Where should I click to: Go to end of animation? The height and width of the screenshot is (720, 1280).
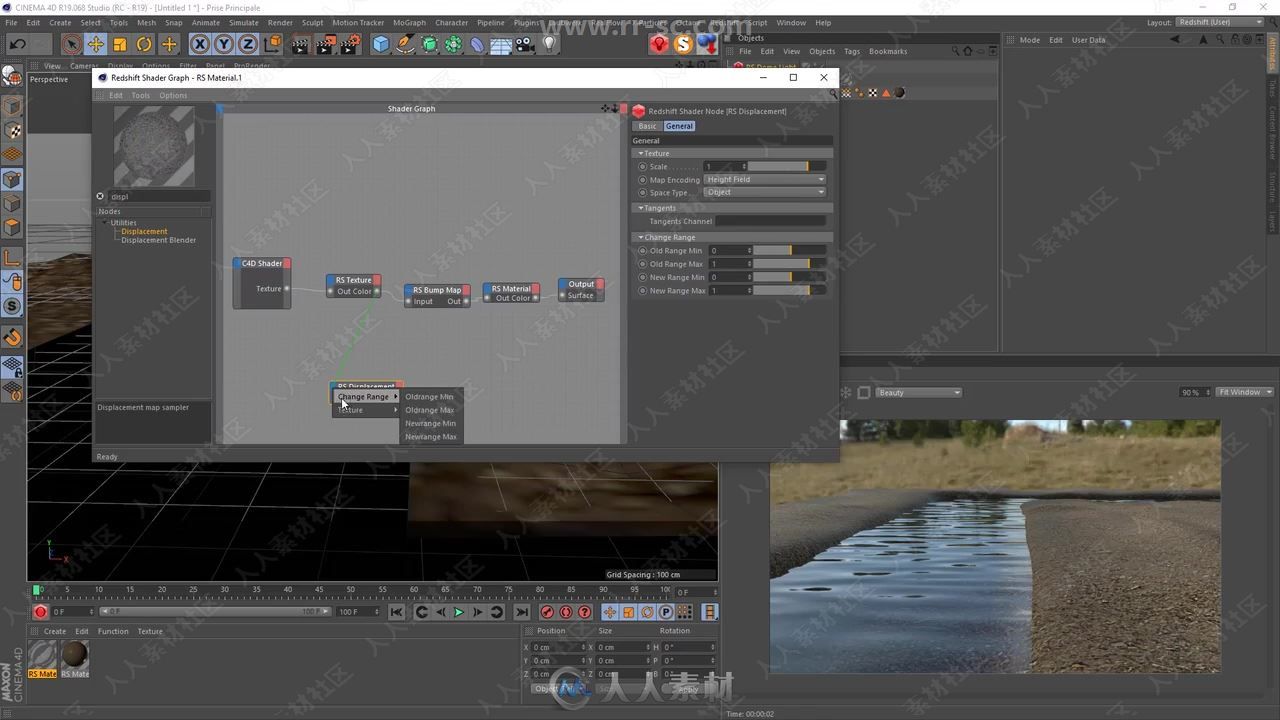[521, 612]
